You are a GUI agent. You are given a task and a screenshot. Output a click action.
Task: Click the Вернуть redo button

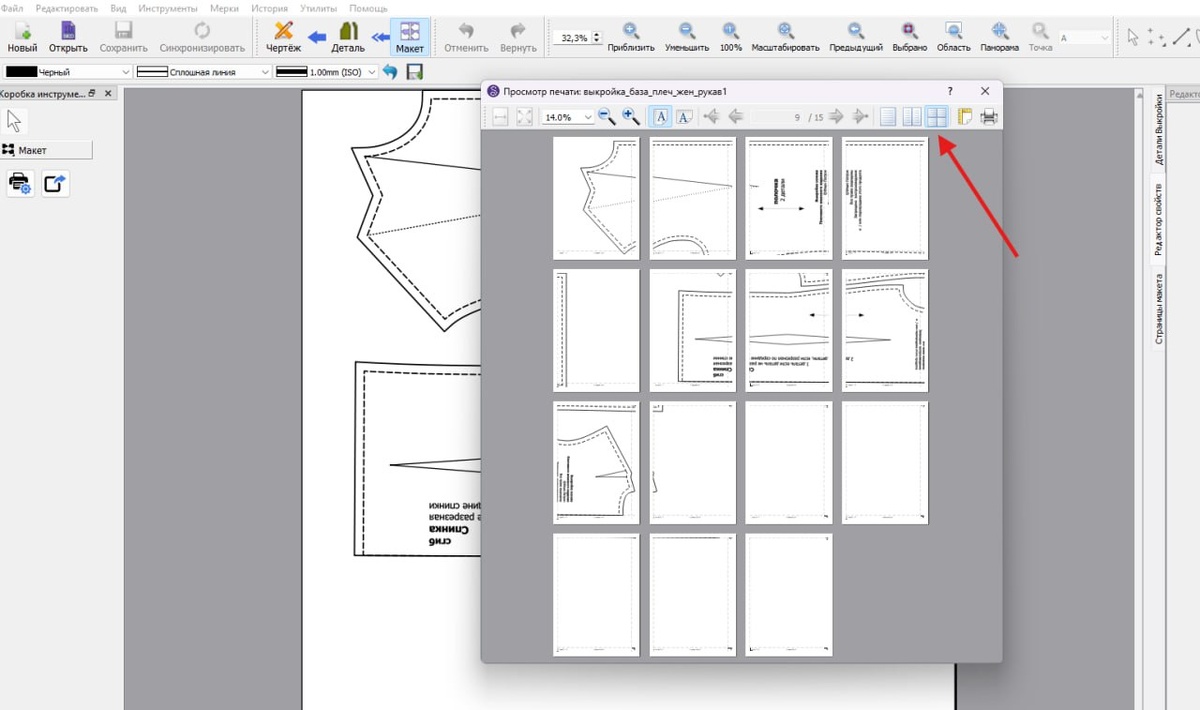pos(518,37)
